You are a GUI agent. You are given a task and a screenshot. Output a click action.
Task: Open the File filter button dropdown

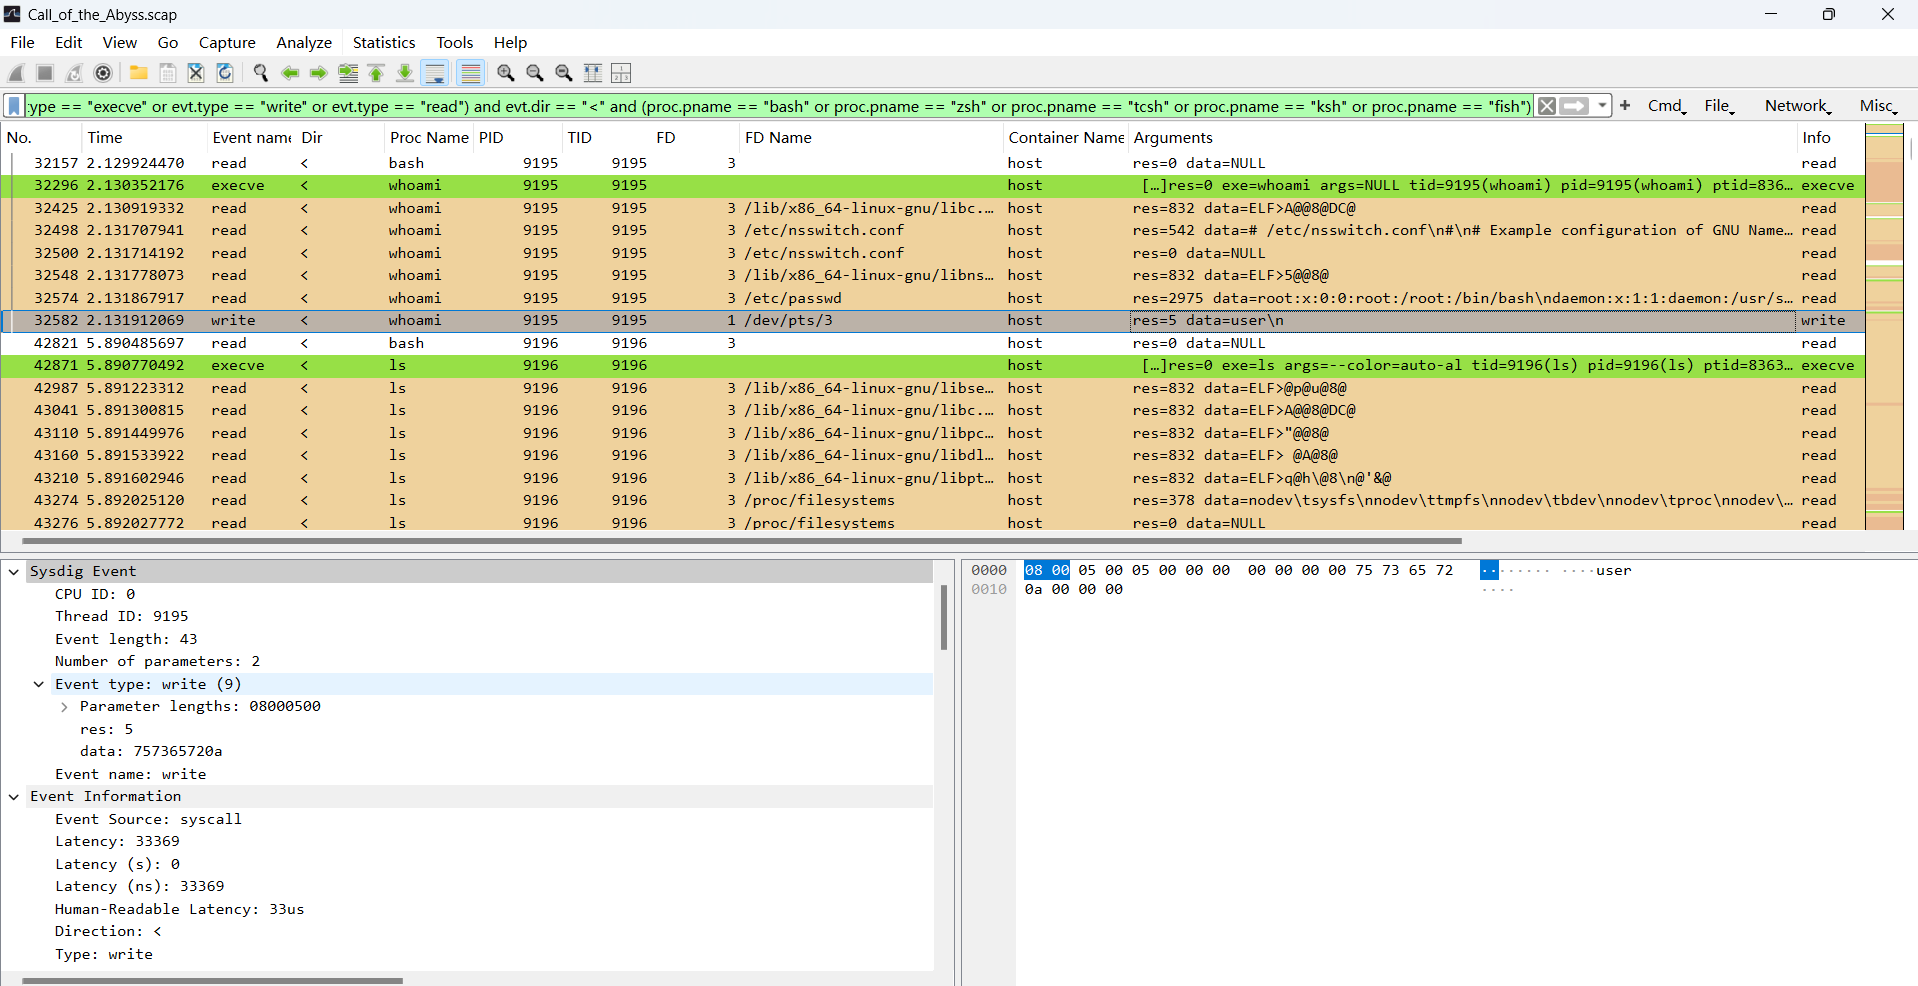1720,106
